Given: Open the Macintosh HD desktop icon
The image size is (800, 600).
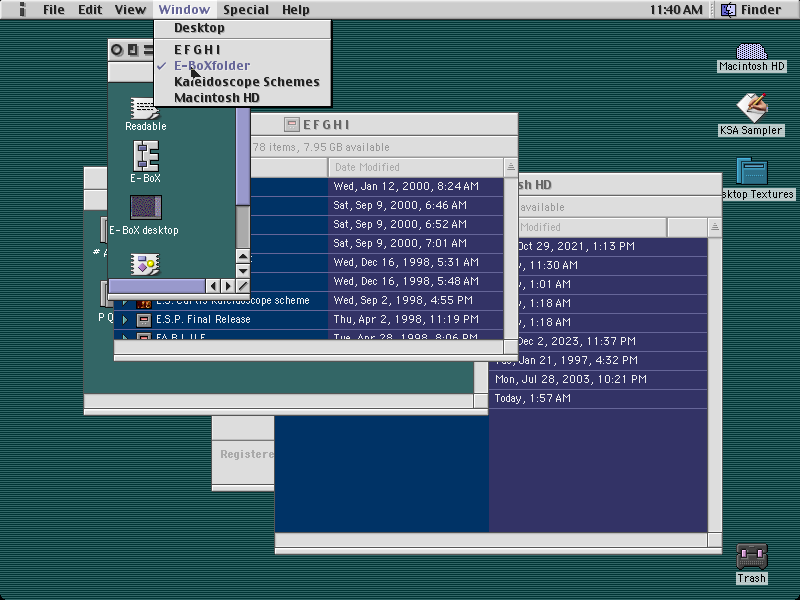Looking at the screenshot, I should click(752, 51).
